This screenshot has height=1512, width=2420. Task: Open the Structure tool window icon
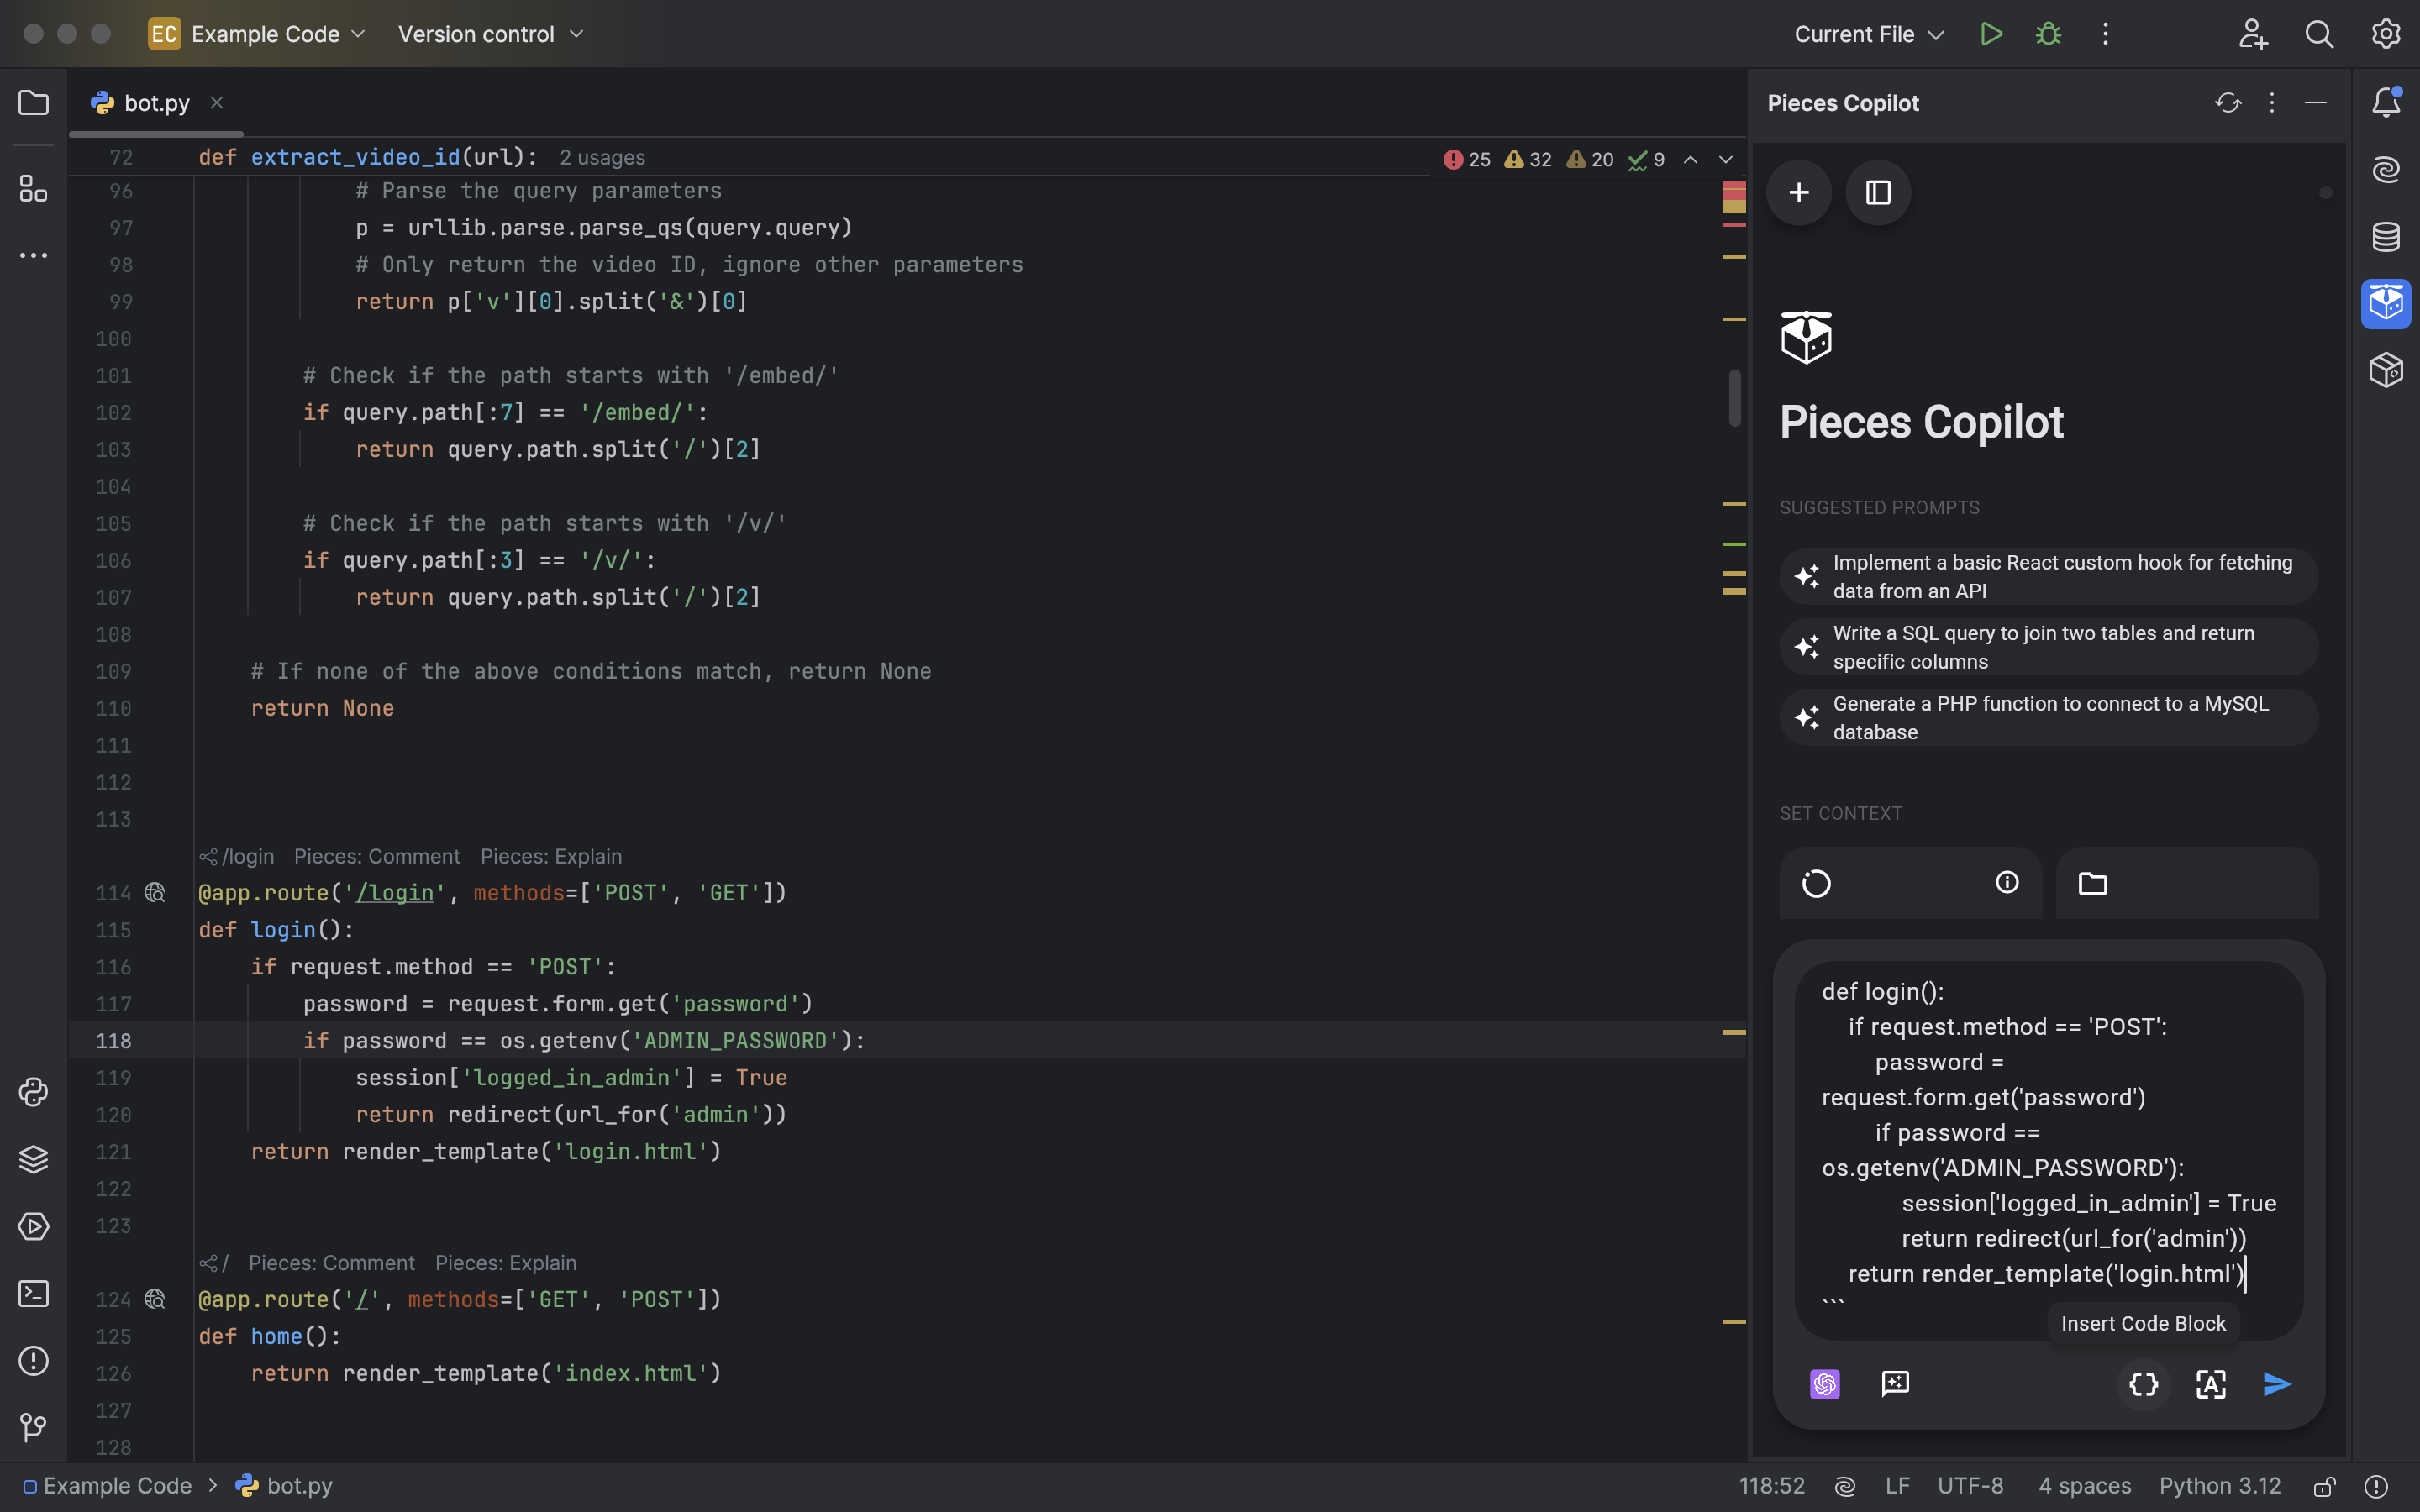(x=33, y=188)
